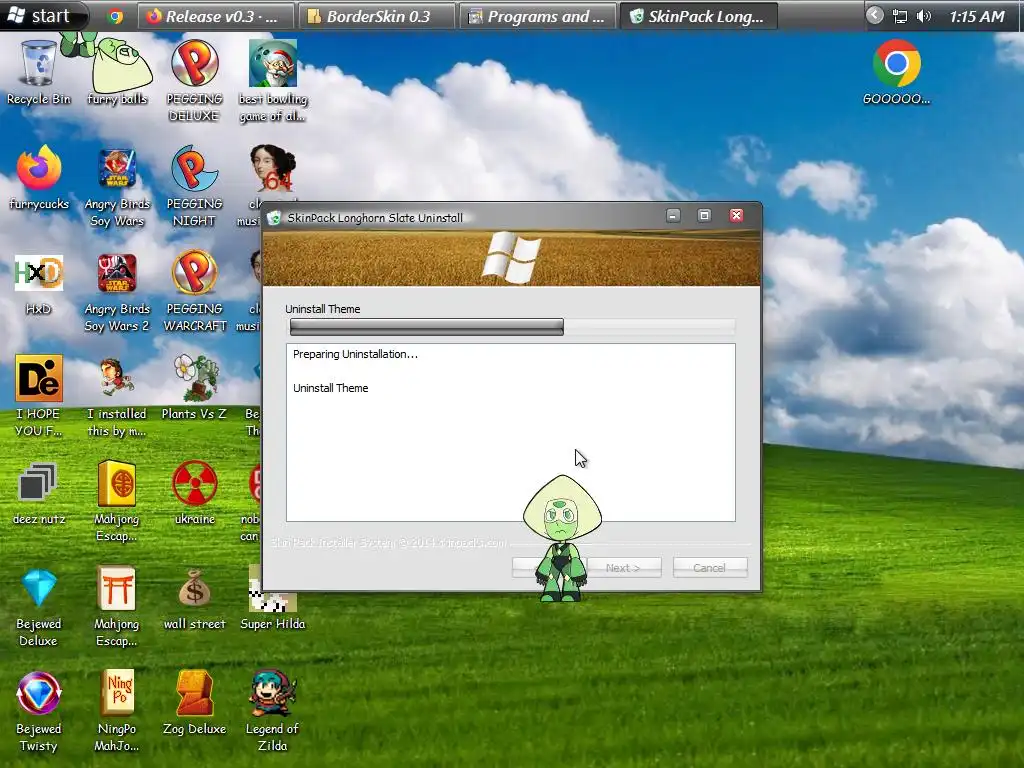Open the network tray icon

click(900, 16)
